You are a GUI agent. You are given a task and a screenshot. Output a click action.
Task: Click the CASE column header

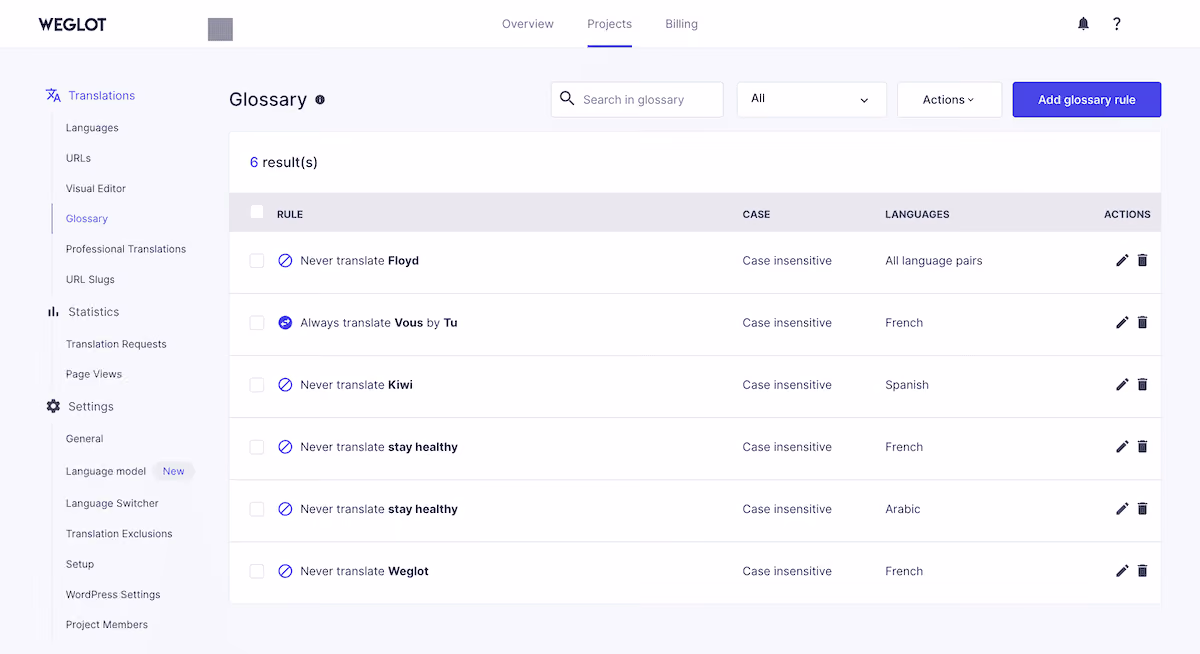pyautogui.click(x=756, y=214)
